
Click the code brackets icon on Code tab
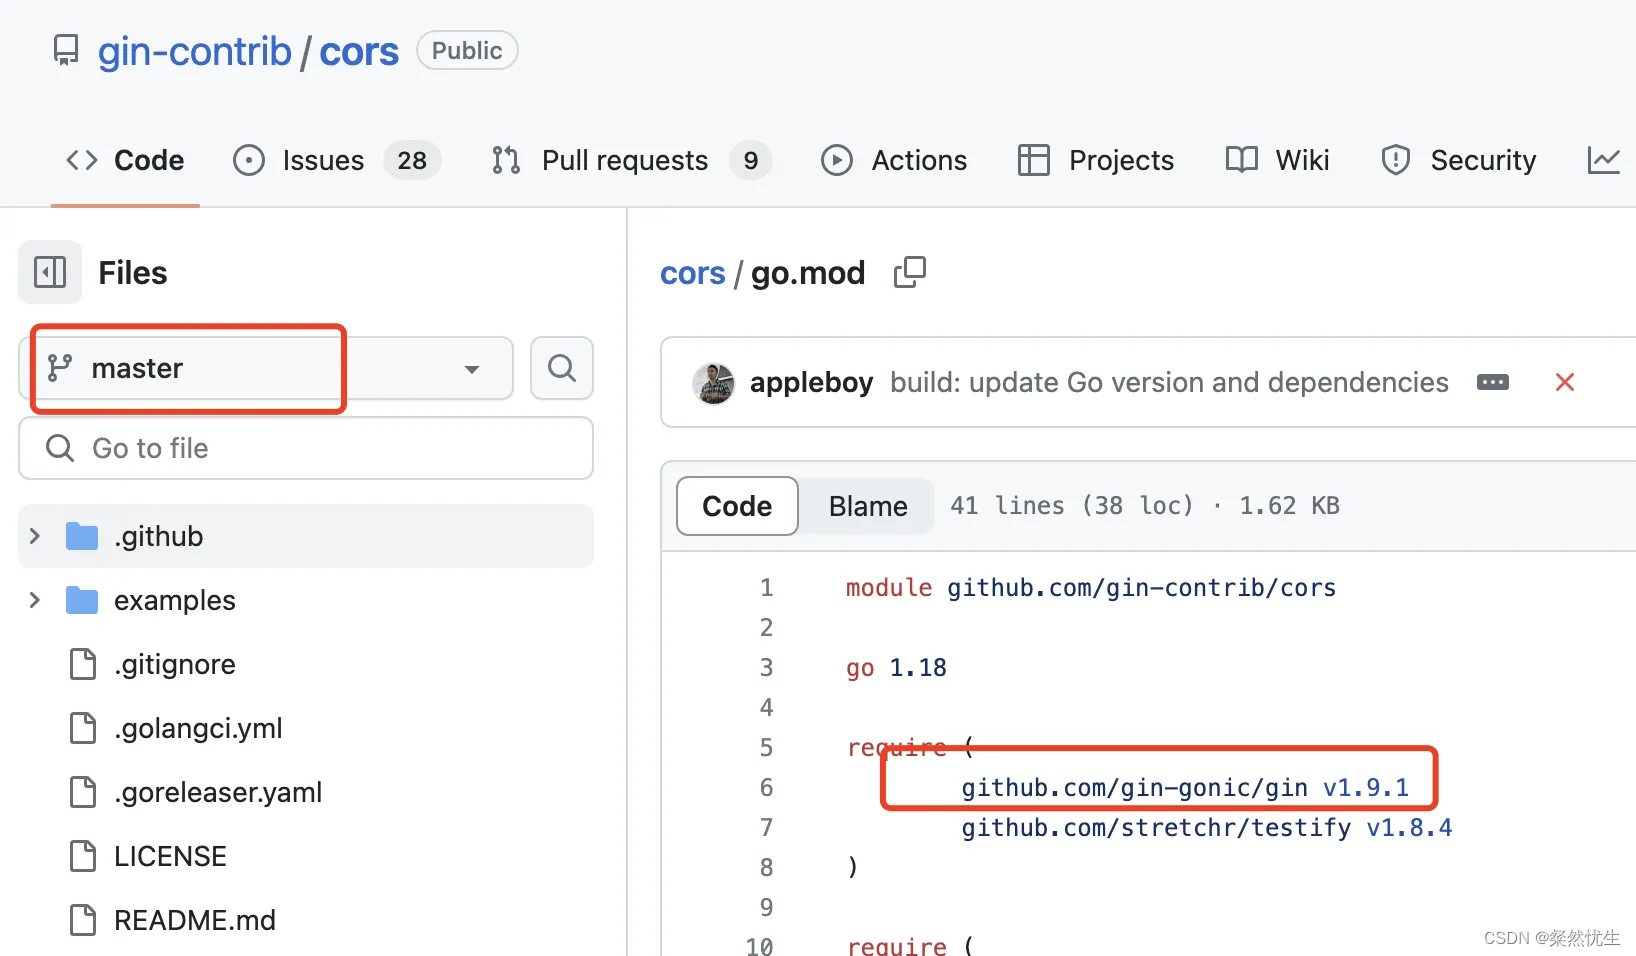click(82, 160)
